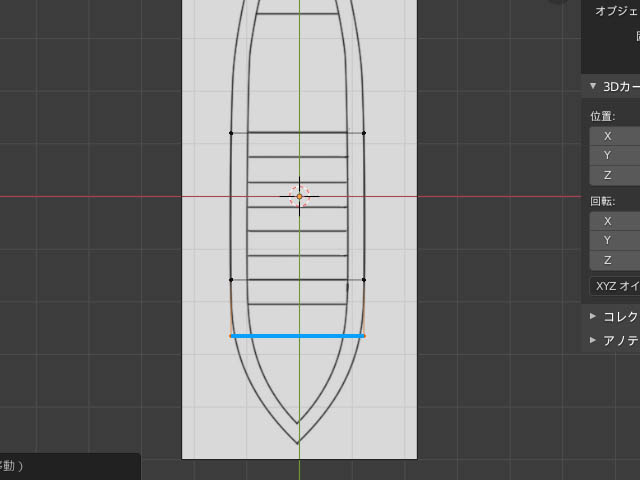Click the 位置 Y value field
This screenshot has width=640, height=480.
(x=615, y=156)
